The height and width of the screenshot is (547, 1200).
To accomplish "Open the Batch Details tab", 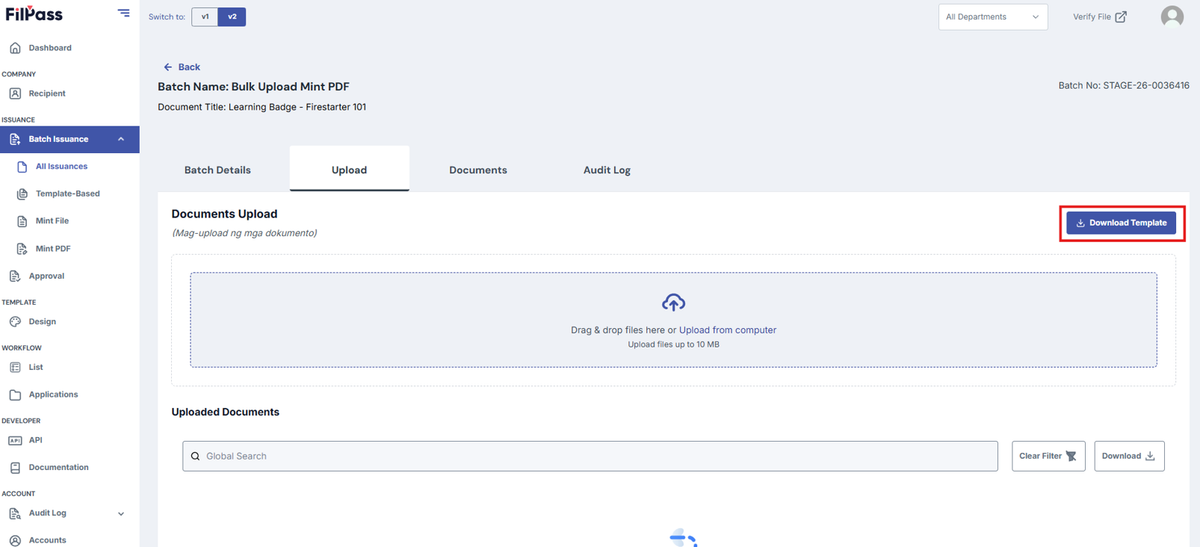I will tap(218, 170).
